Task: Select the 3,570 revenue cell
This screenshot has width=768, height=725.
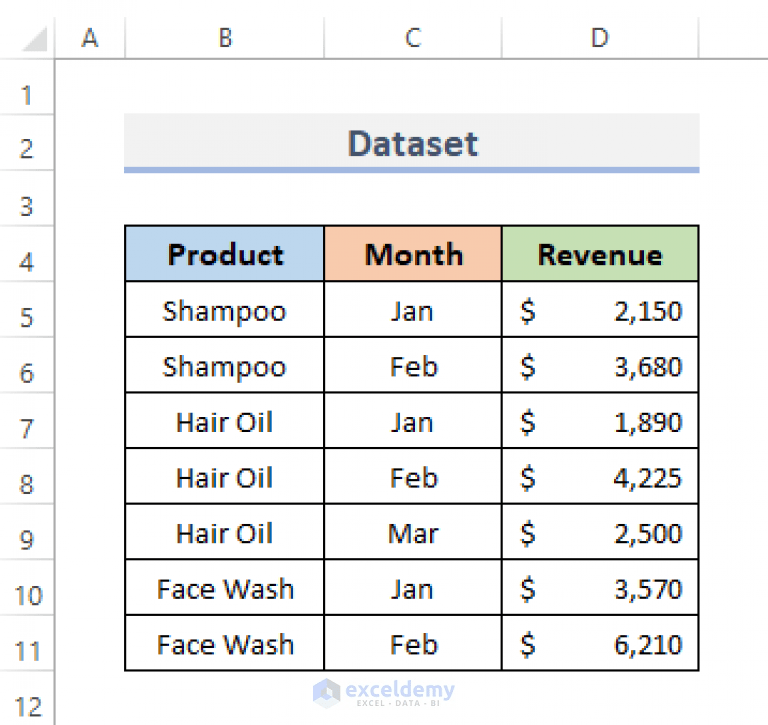Action: (600, 587)
